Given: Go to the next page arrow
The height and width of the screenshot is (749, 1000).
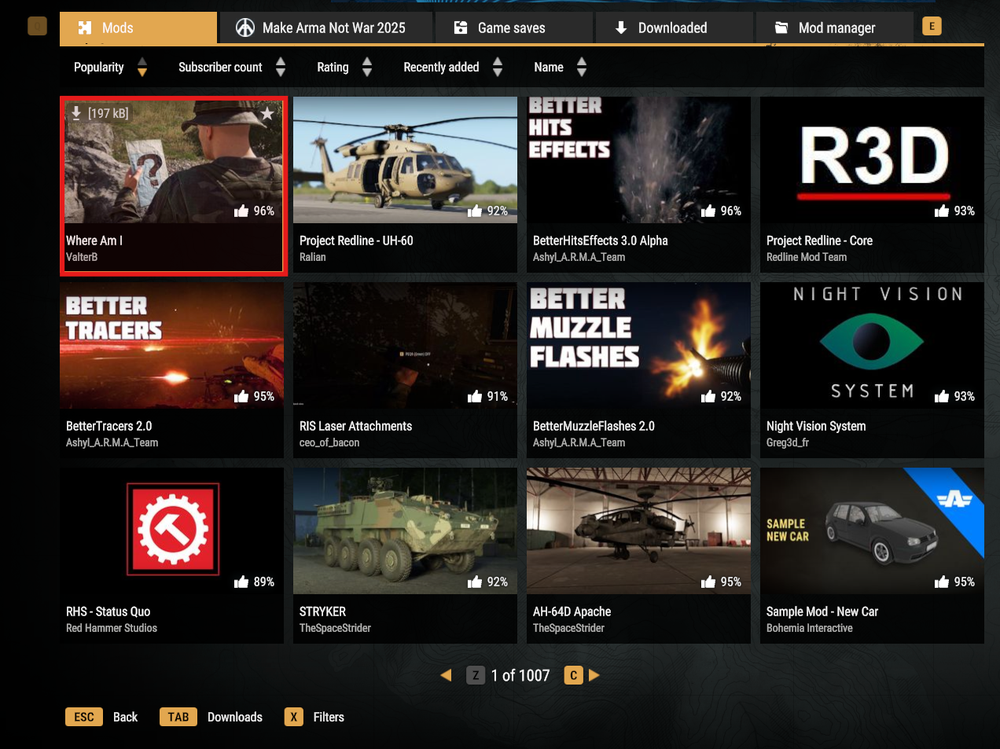Looking at the screenshot, I should 594,675.
